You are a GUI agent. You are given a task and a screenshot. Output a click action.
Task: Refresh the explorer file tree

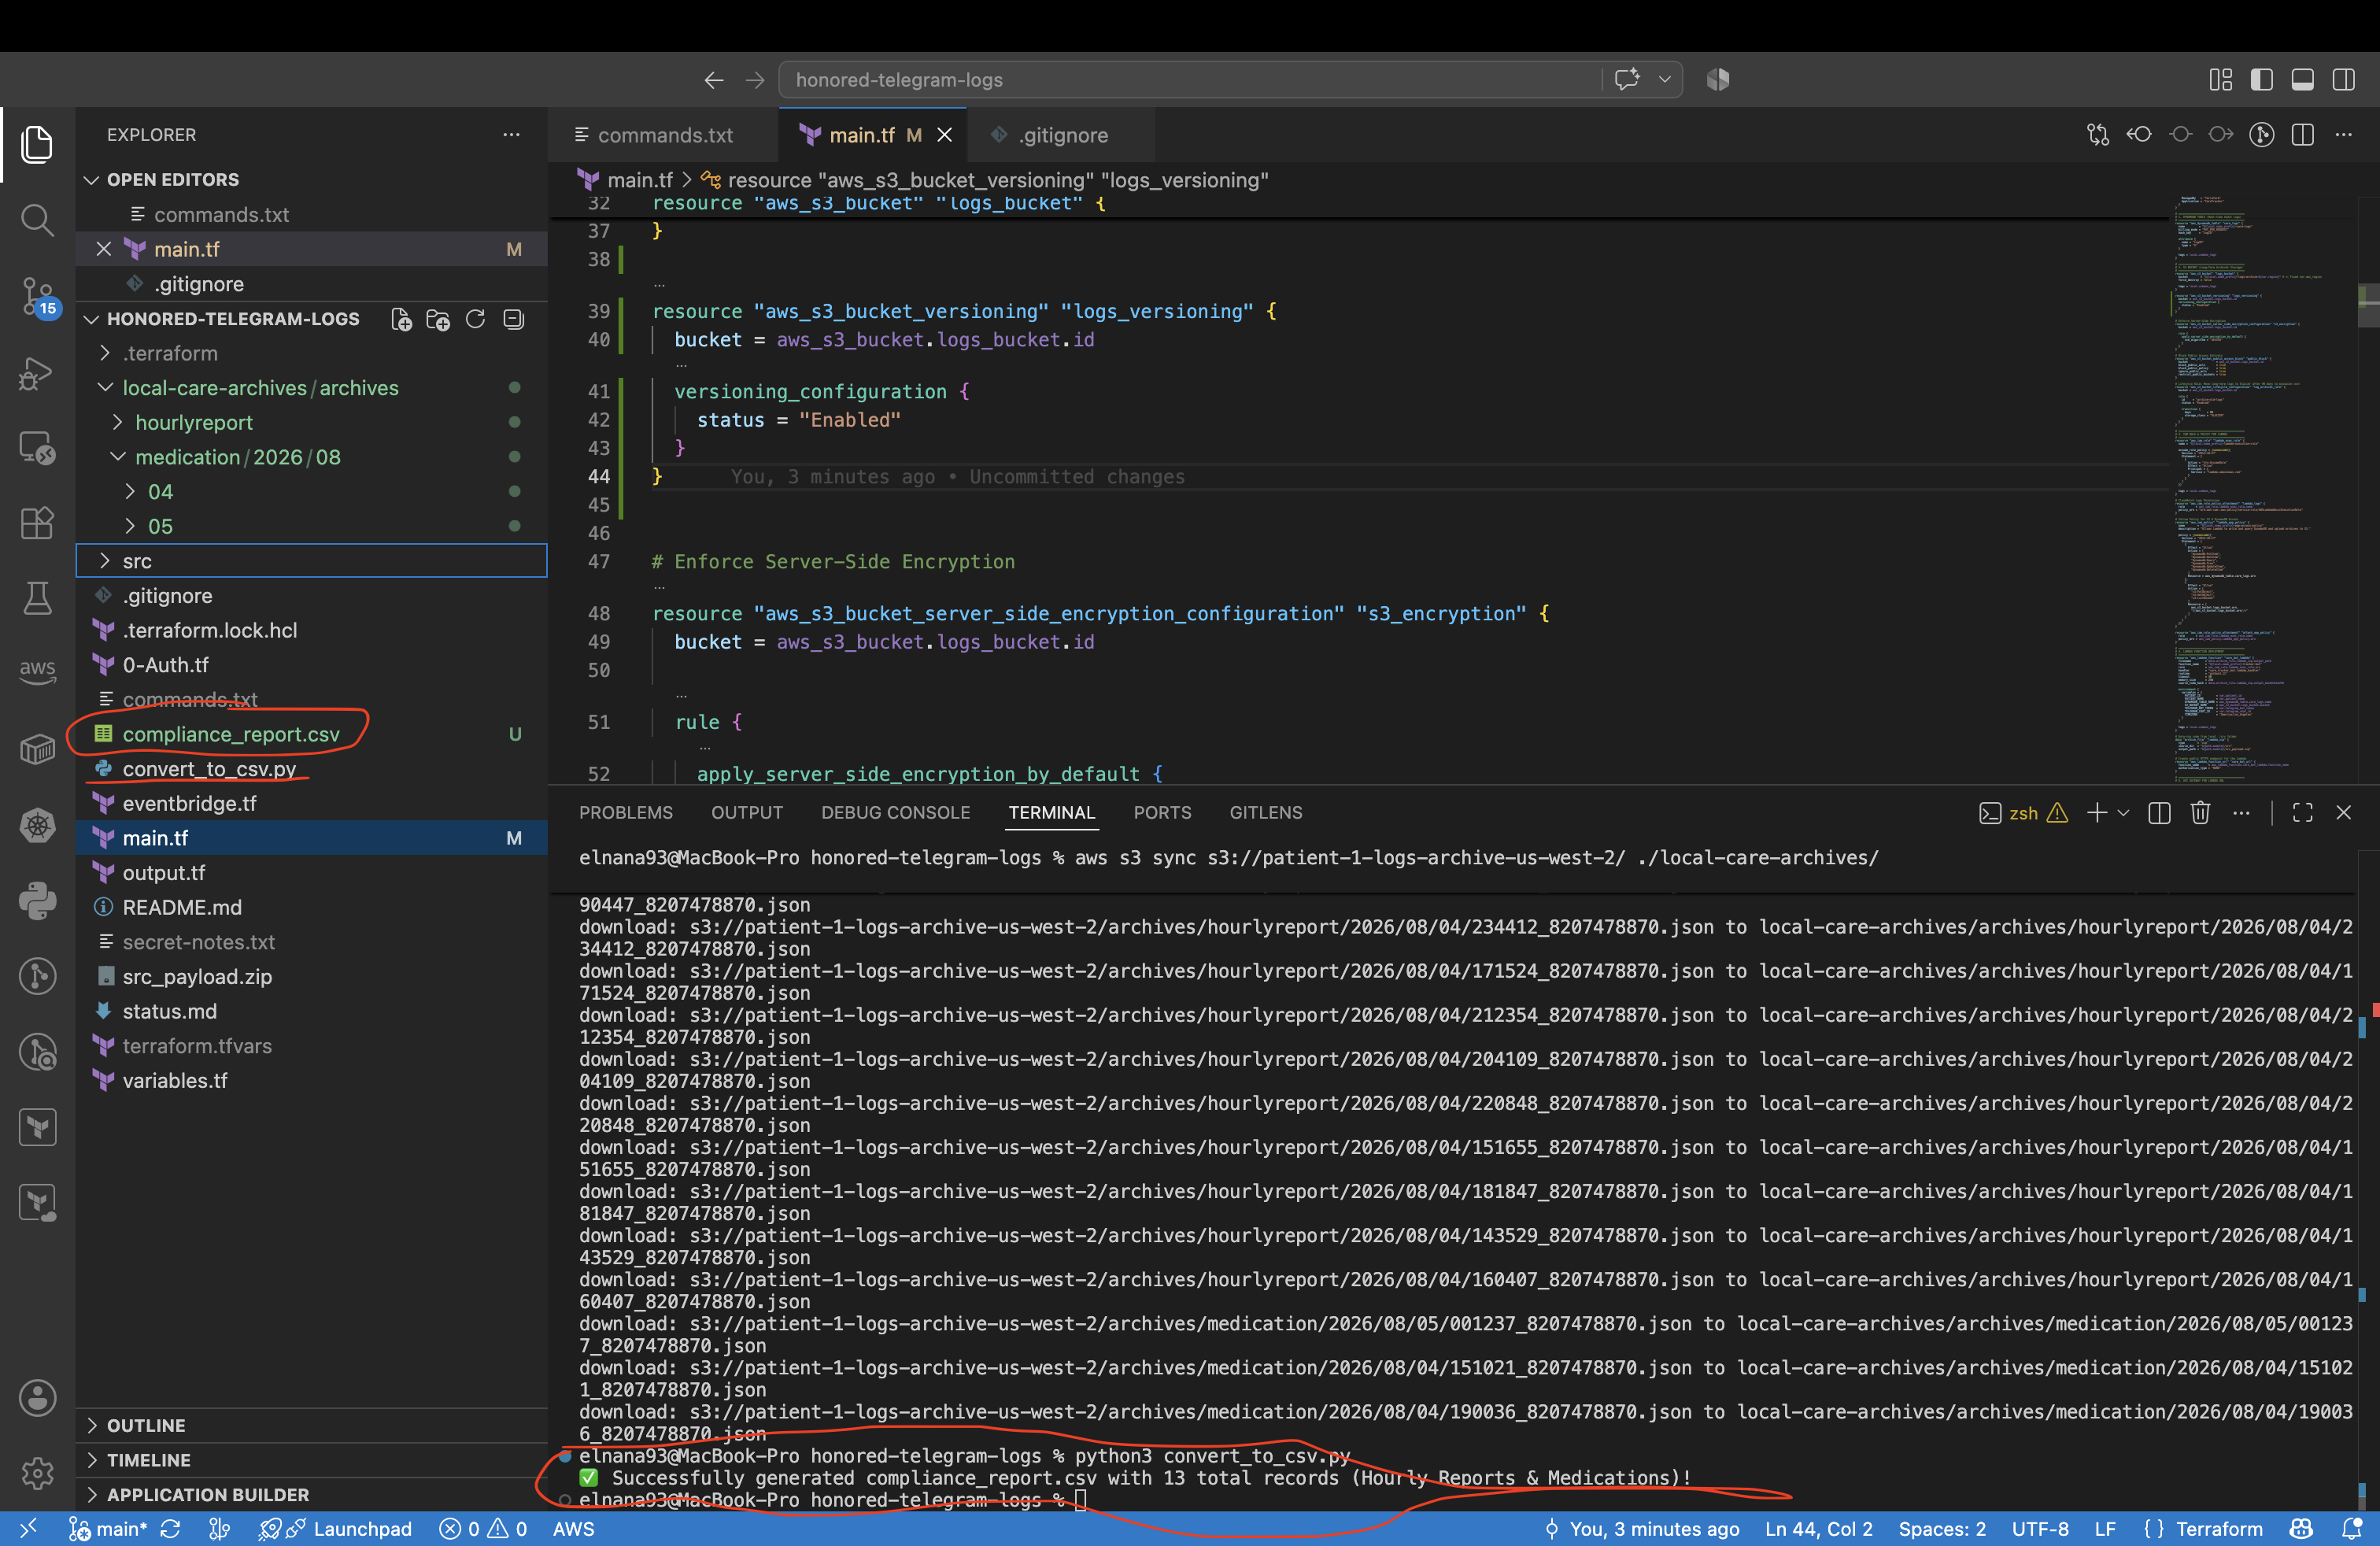tap(475, 319)
